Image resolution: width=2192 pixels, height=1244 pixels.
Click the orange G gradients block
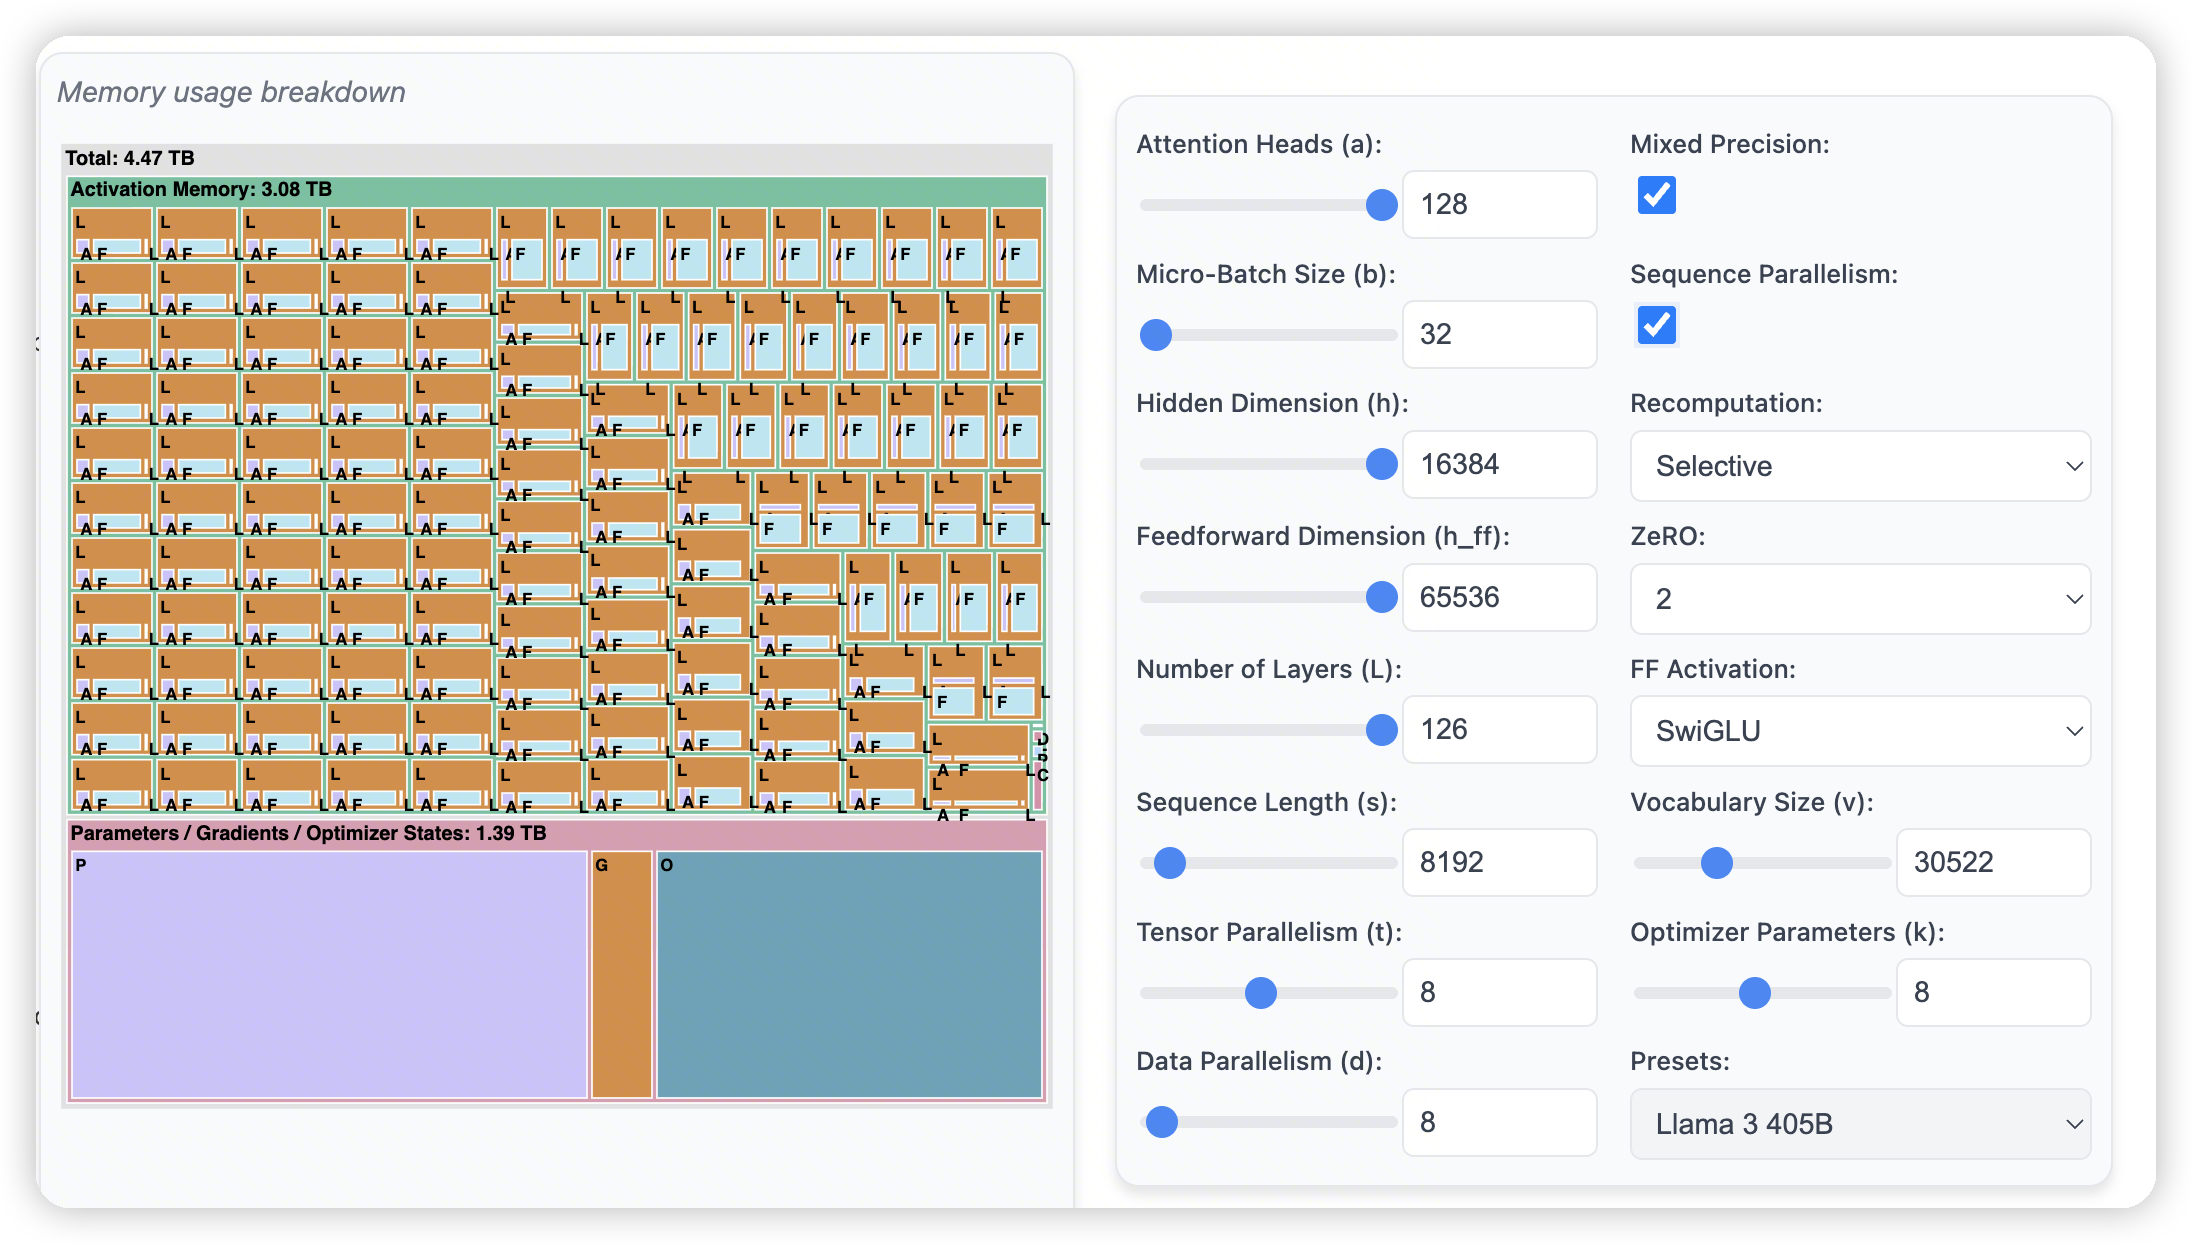[621, 975]
